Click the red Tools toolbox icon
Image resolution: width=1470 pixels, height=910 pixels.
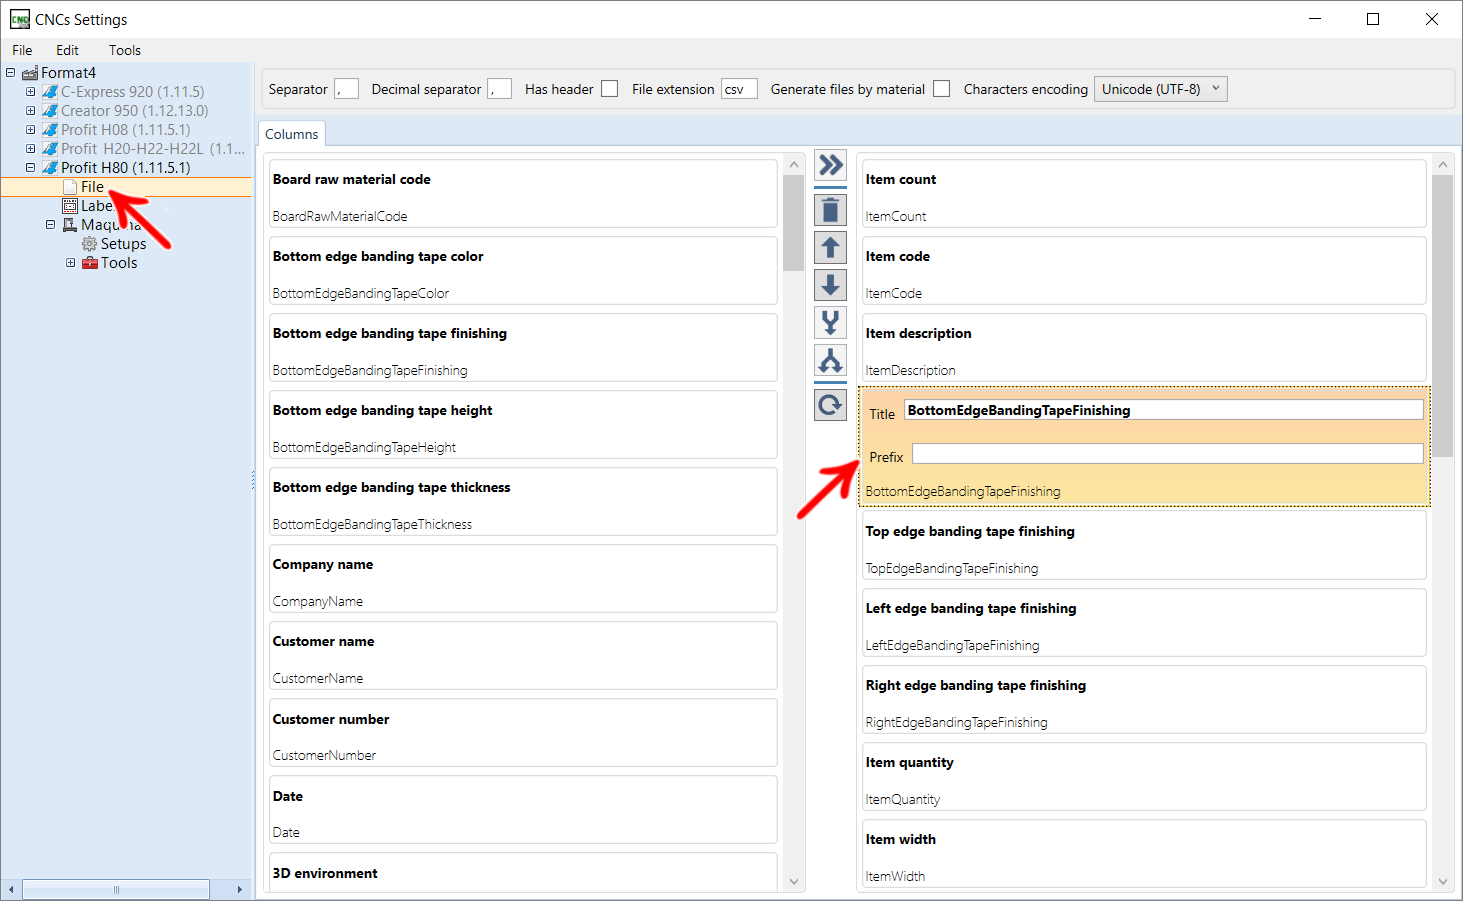pyautogui.click(x=90, y=263)
